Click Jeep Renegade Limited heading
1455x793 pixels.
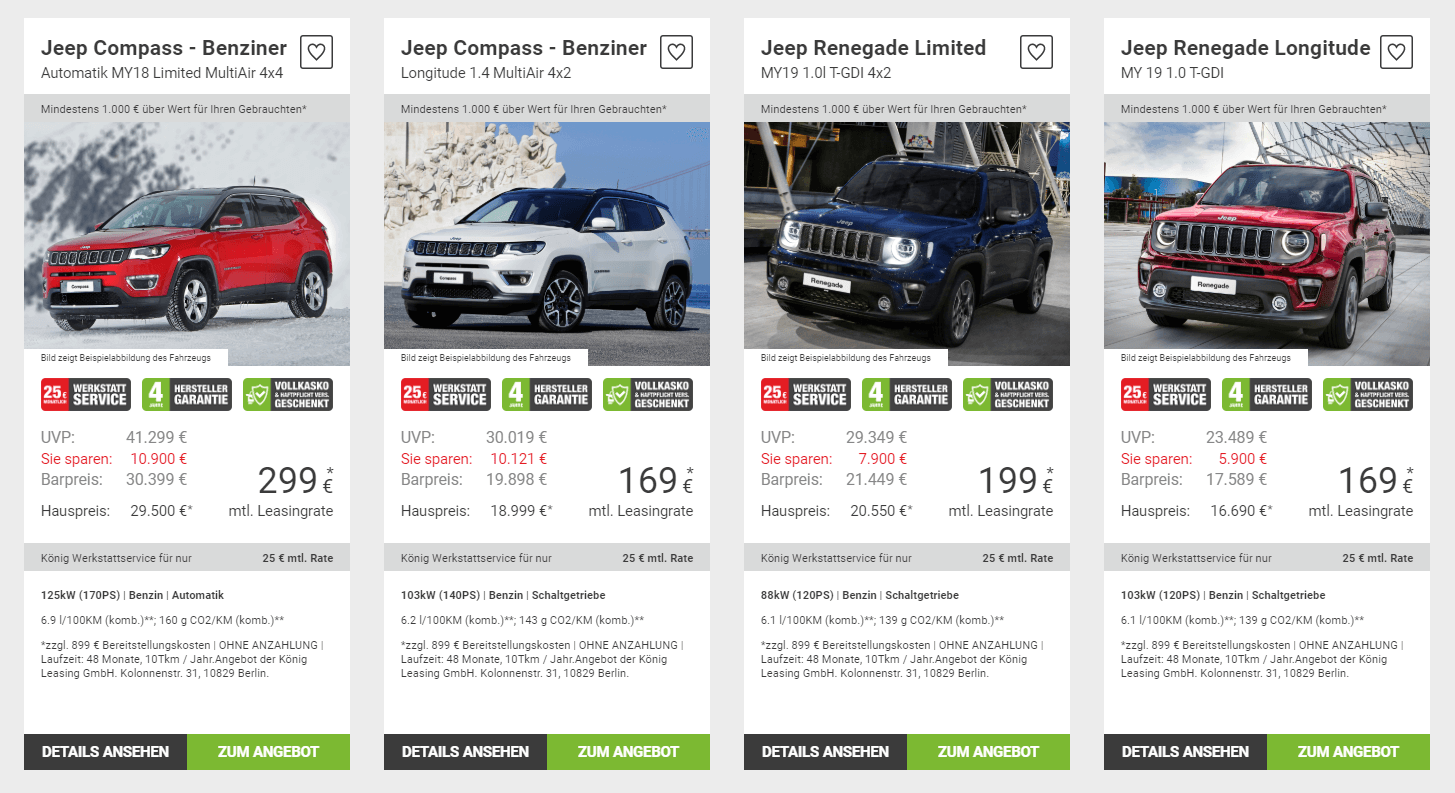873,48
